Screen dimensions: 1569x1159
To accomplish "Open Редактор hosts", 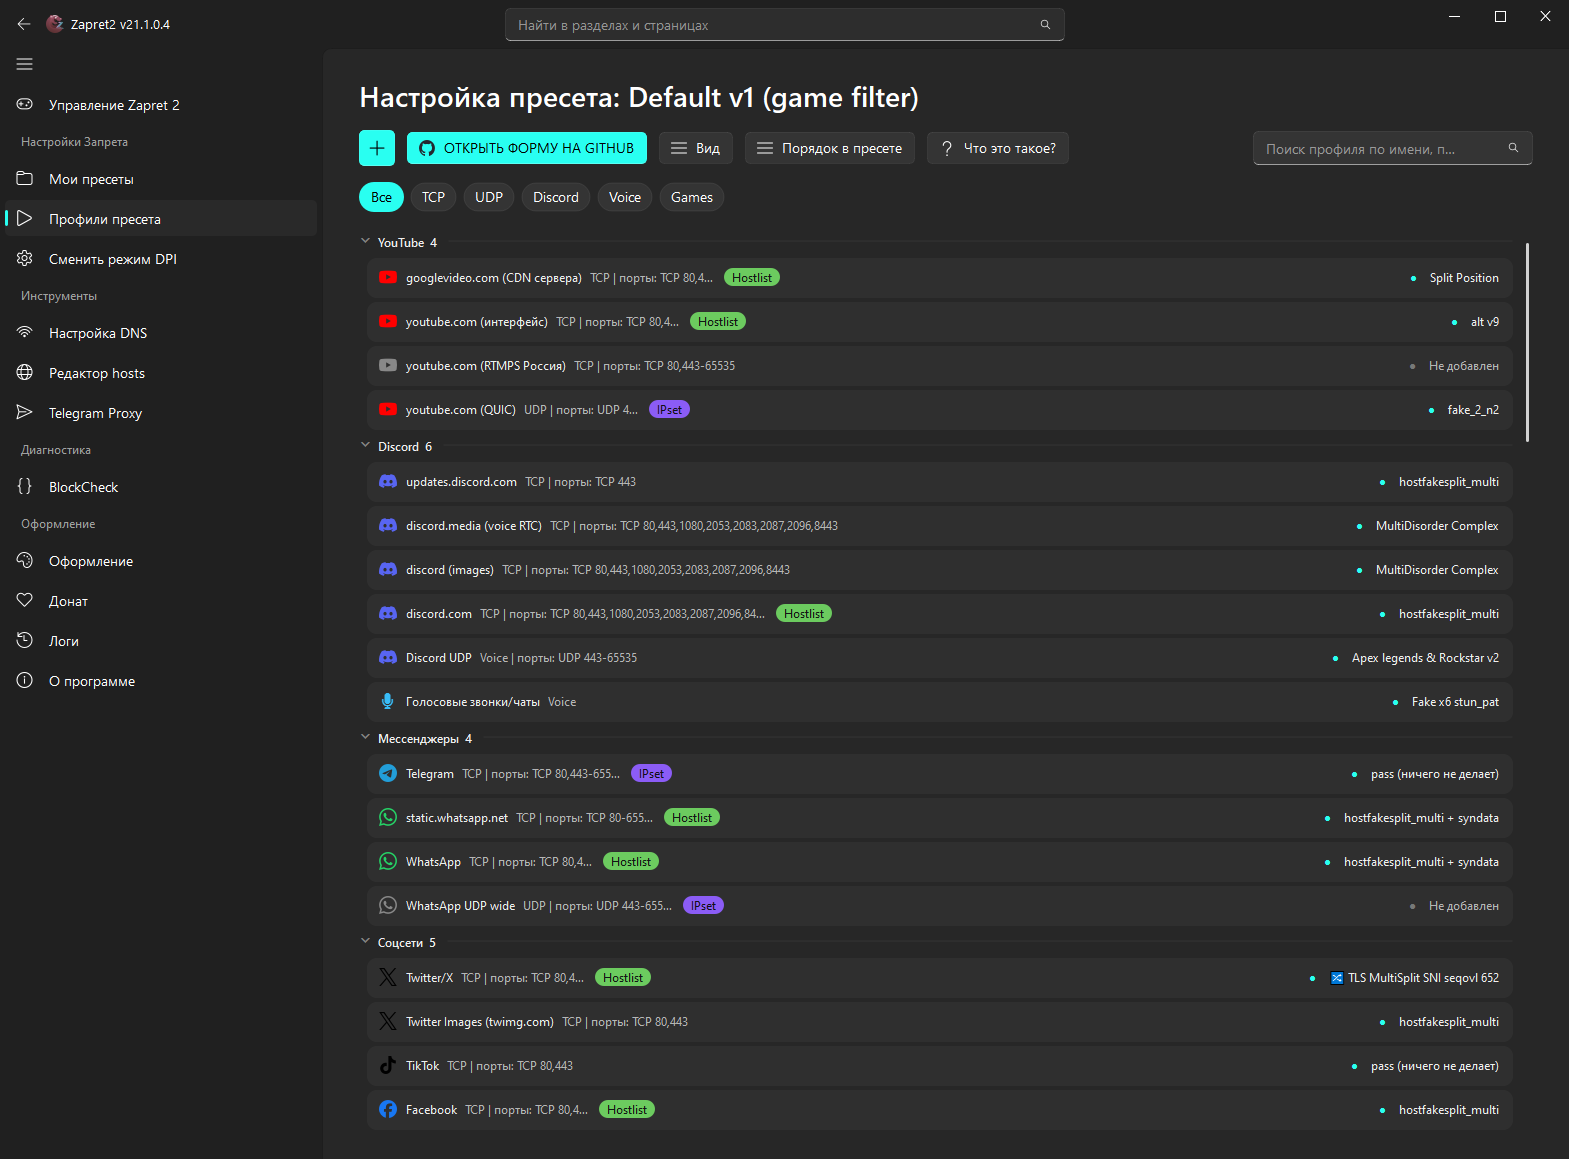I will tap(161, 373).
